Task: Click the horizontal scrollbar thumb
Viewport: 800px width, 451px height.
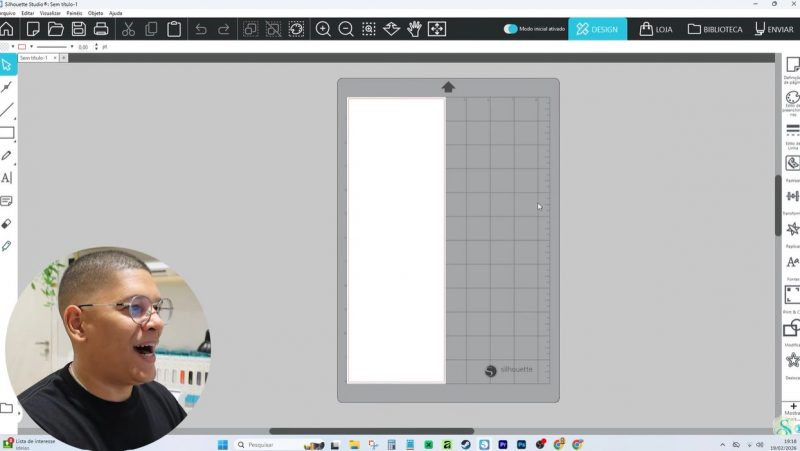Action: click(x=371, y=431)
